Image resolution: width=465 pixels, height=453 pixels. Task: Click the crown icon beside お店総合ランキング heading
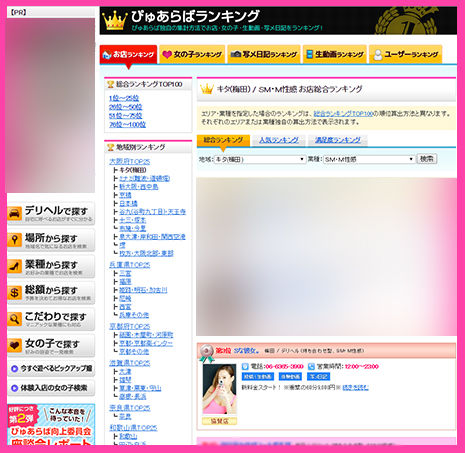pos(207,89)
